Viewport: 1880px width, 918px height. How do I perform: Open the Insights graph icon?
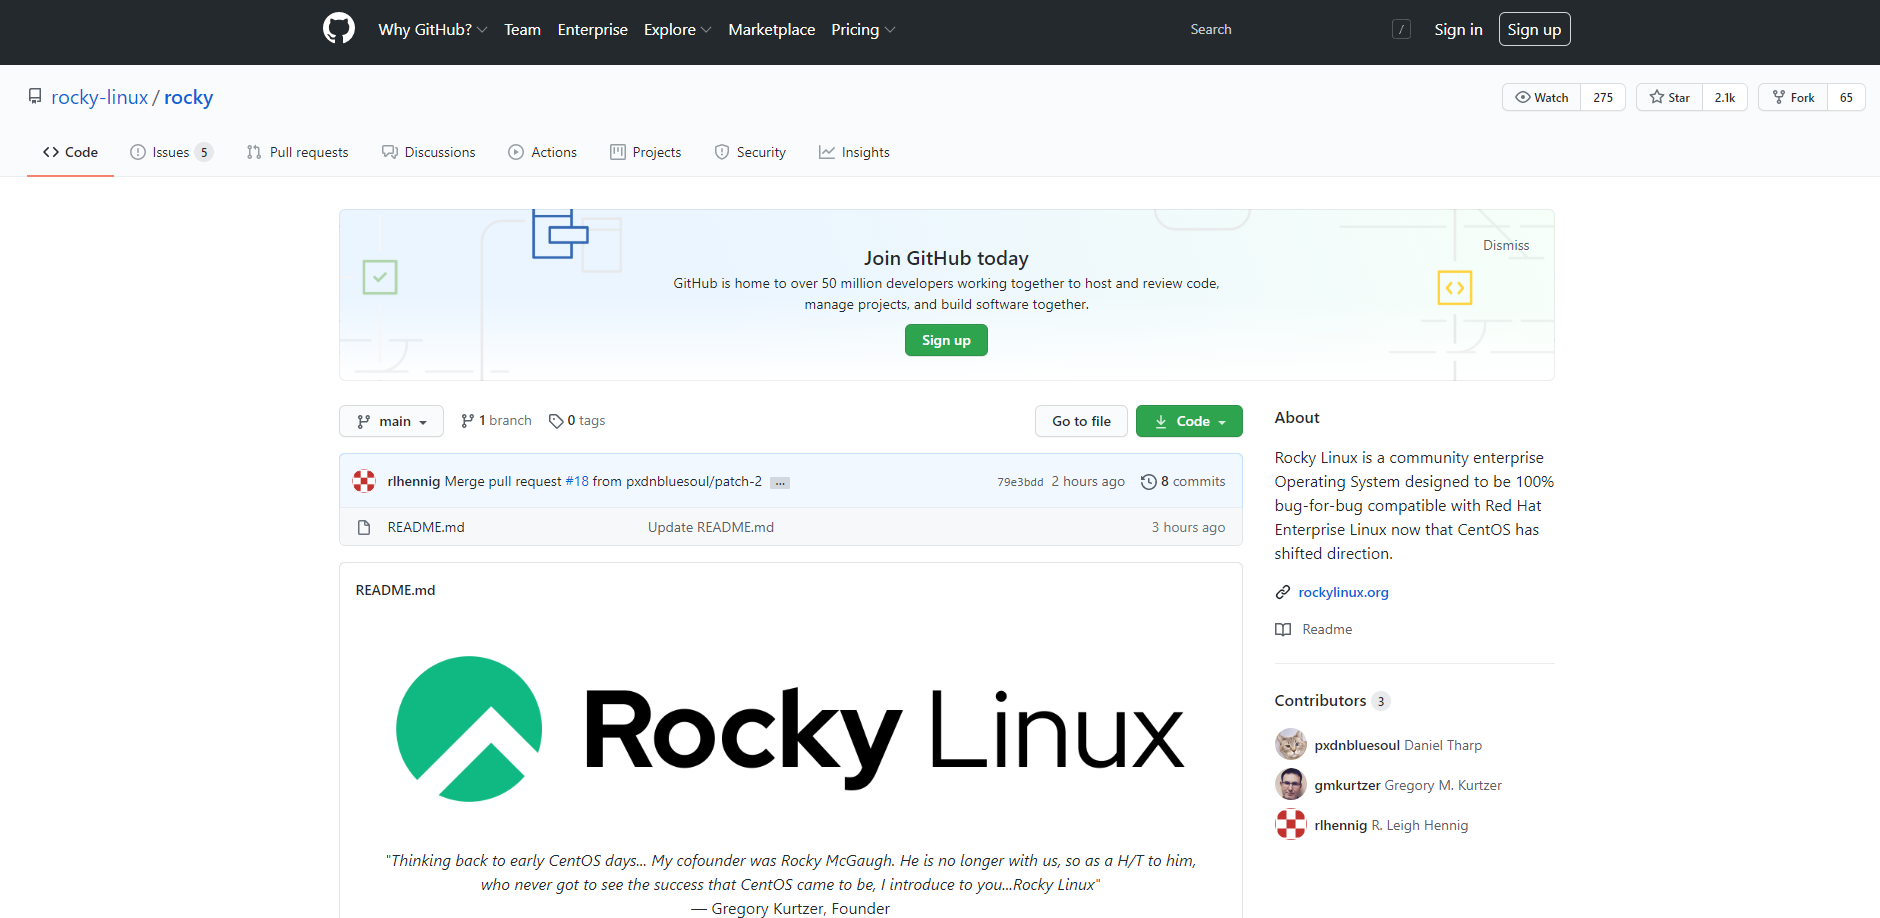[x=827, y=151]
